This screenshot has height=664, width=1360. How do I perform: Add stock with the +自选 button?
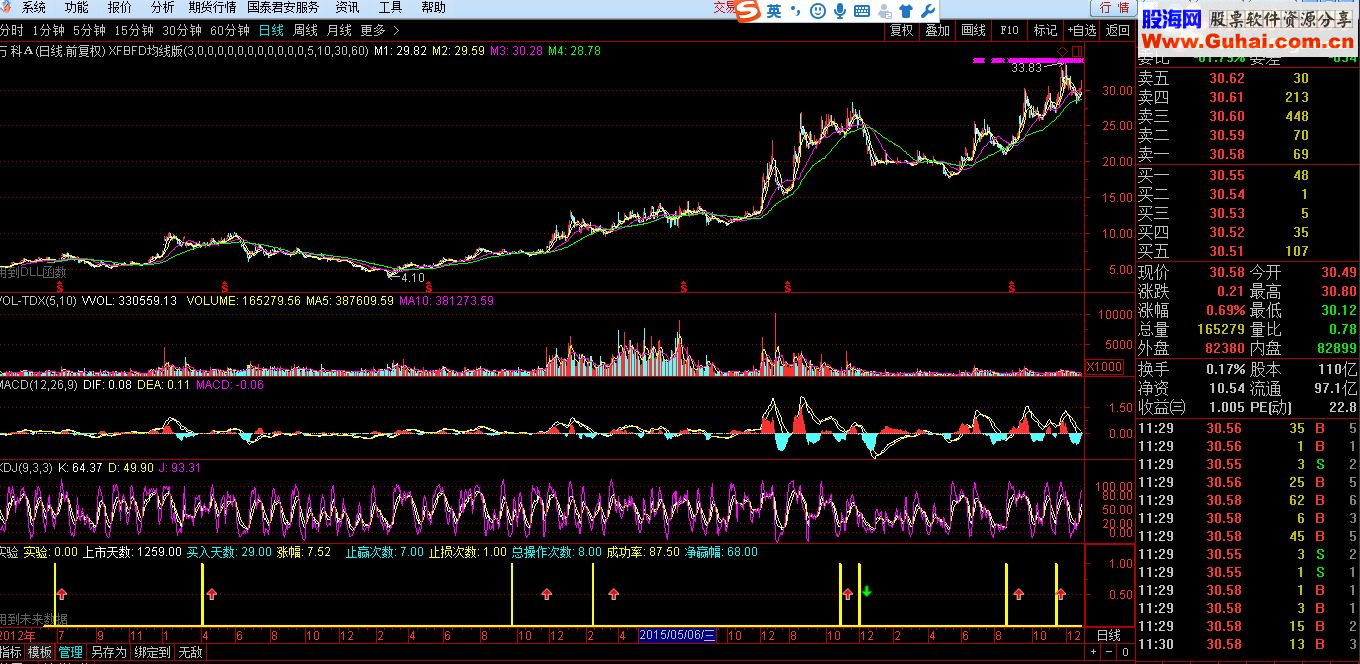click(1082, 31)
